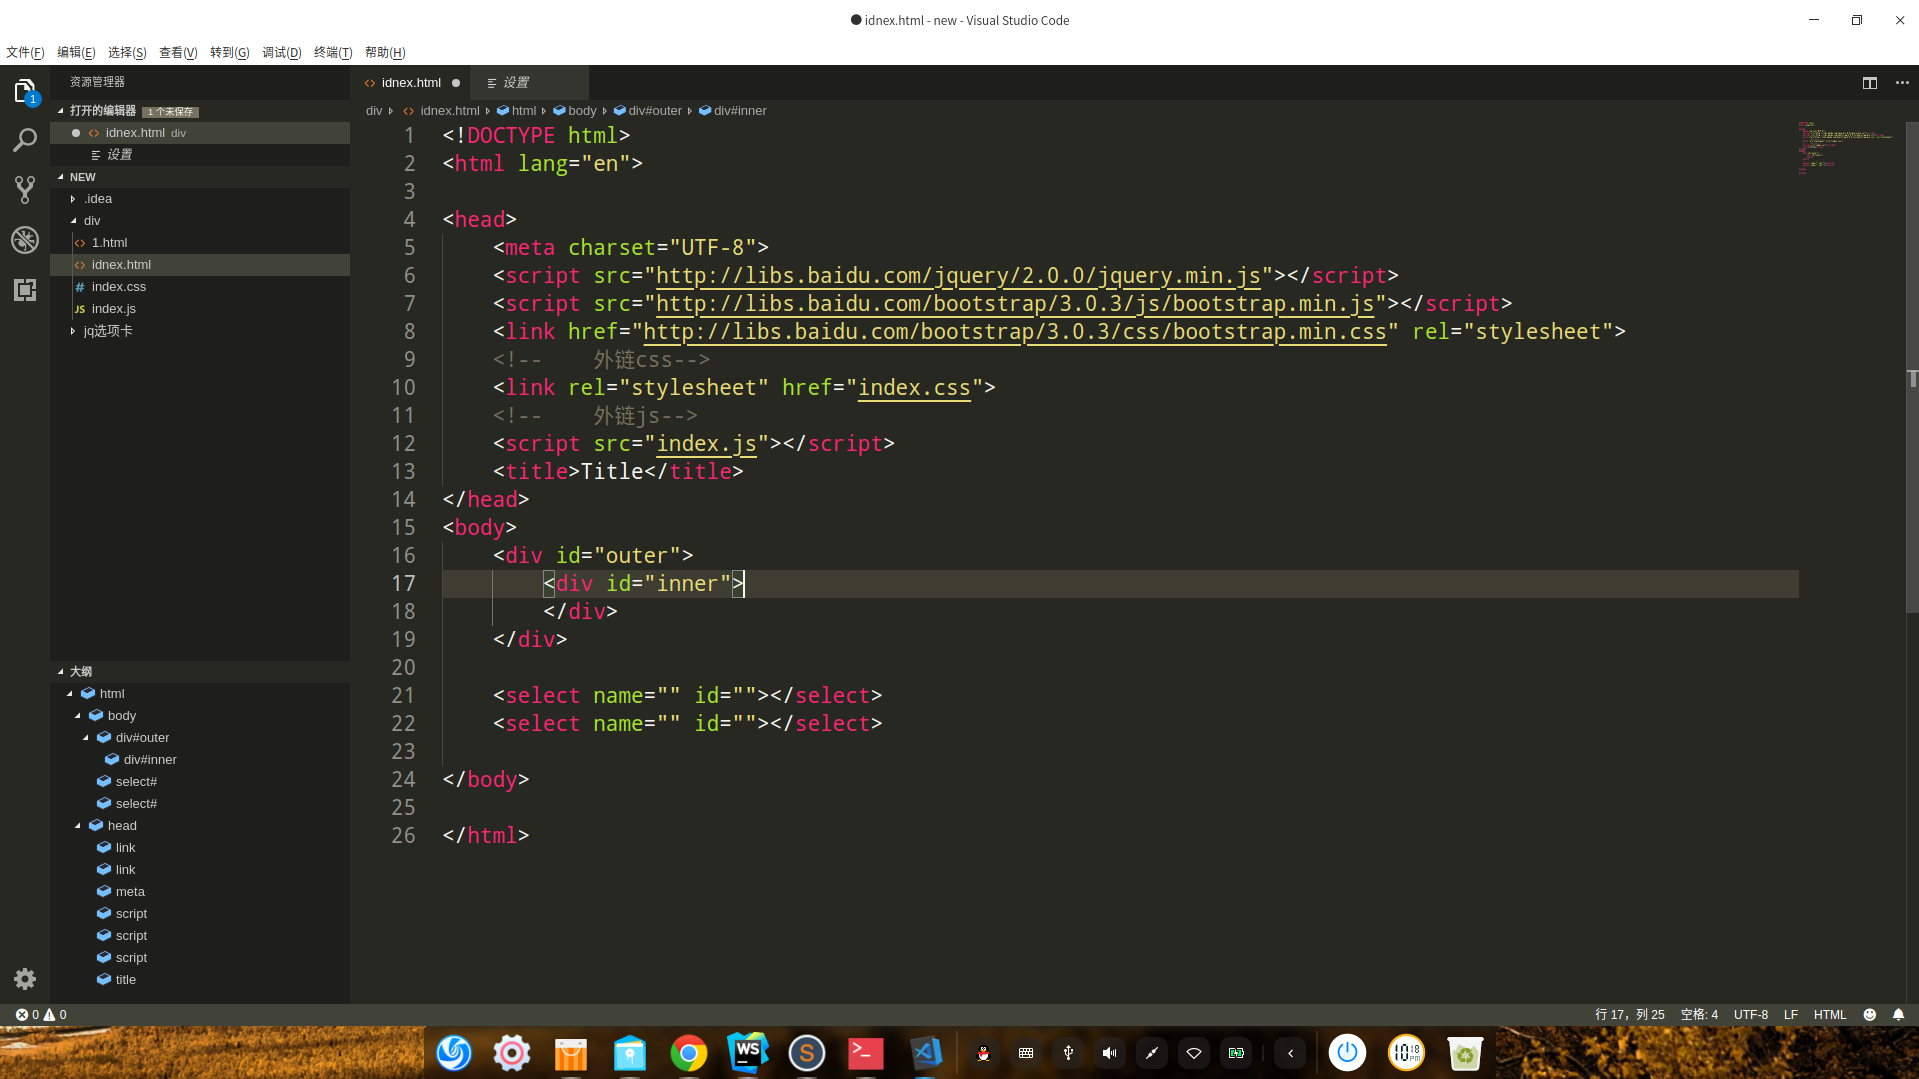Open the Source Control view
The image size is (1919, 1079).
(24, 189)
